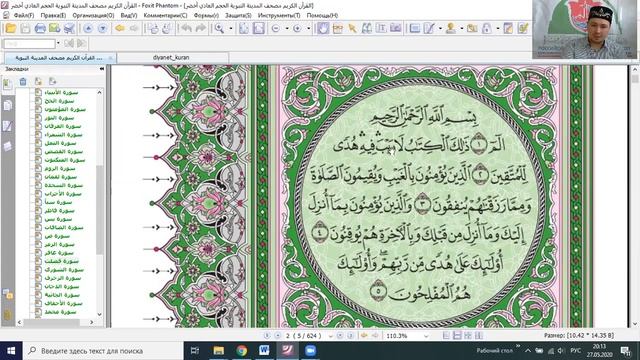Open Microsoft Word from the taskbar
This screenshot has width=640, height=360.
click(x=264, y=350)
